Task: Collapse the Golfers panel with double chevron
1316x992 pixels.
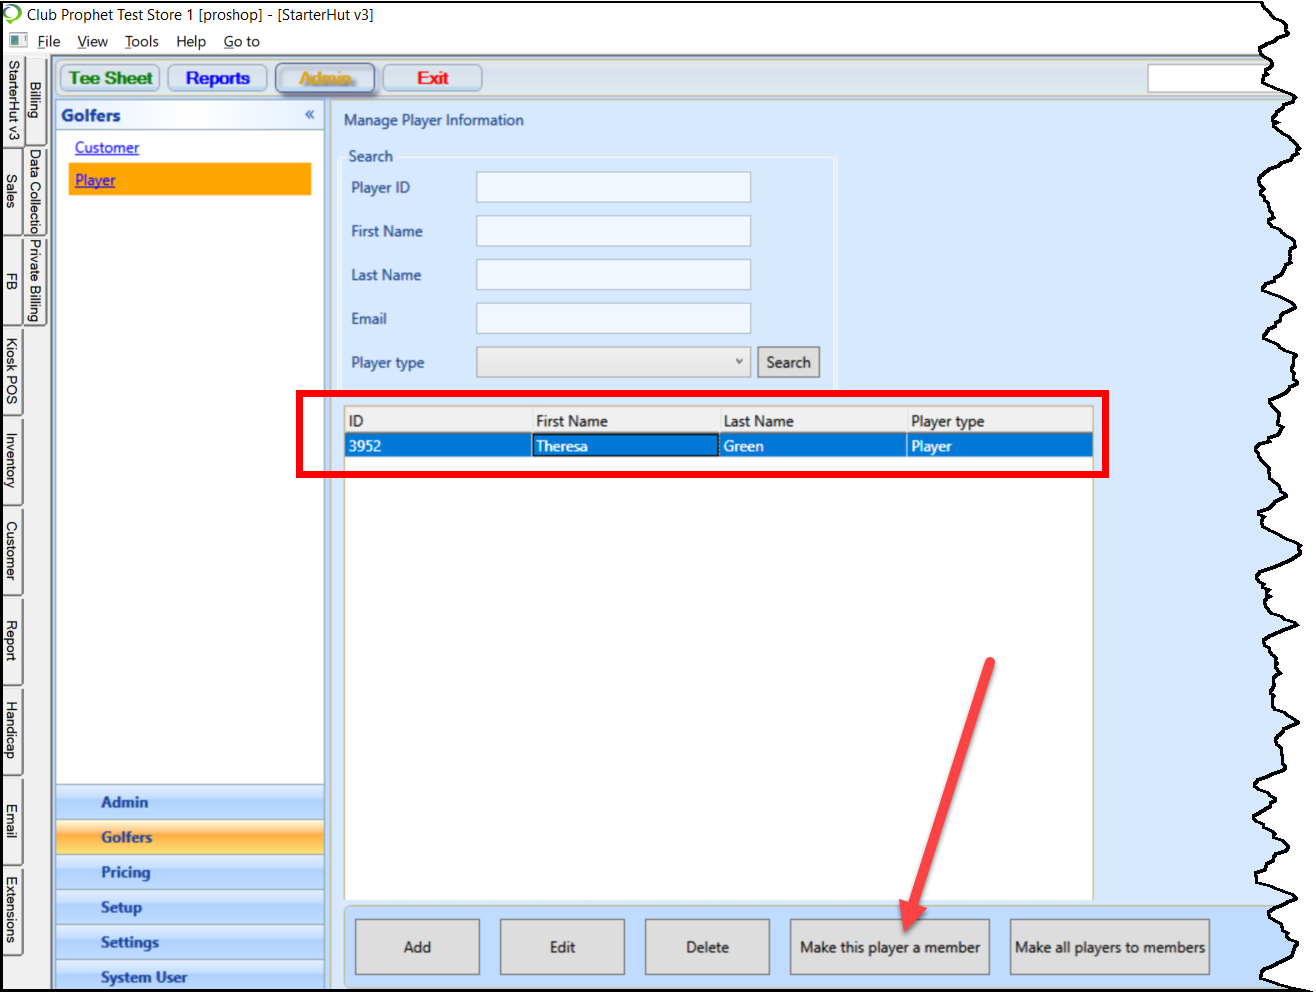Action: [309, 115]
